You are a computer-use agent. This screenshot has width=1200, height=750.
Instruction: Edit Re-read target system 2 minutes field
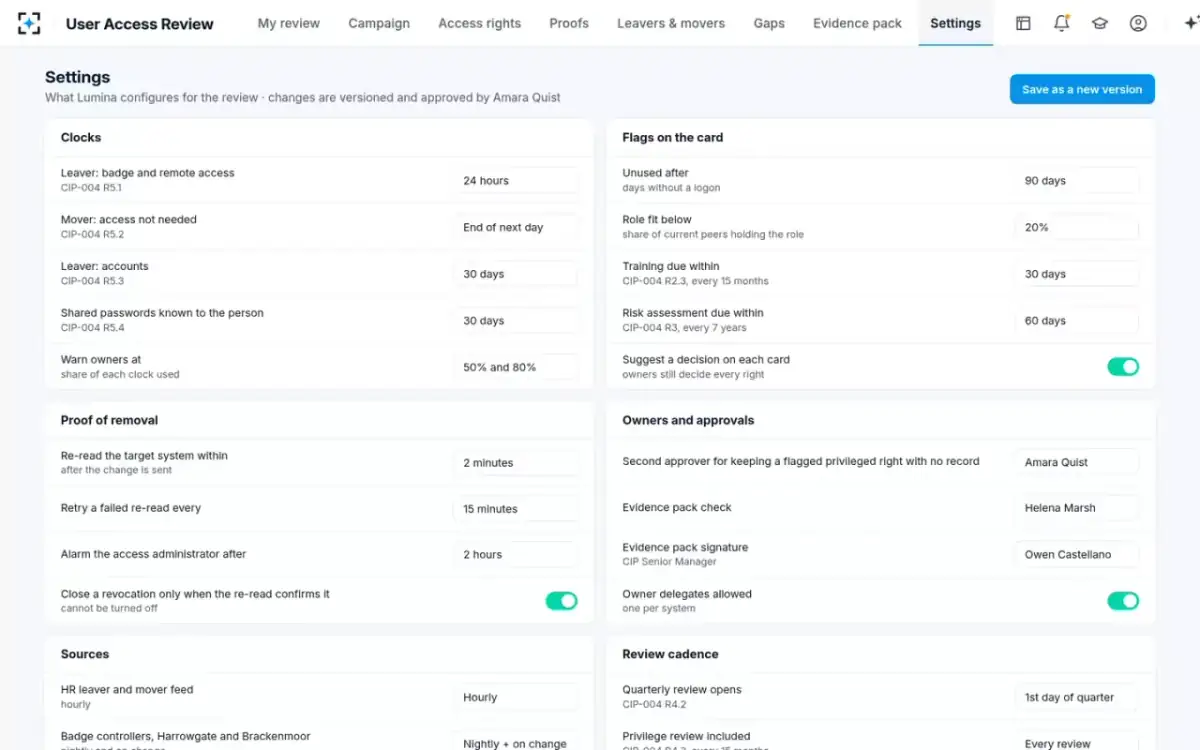[x=516, y=463]
